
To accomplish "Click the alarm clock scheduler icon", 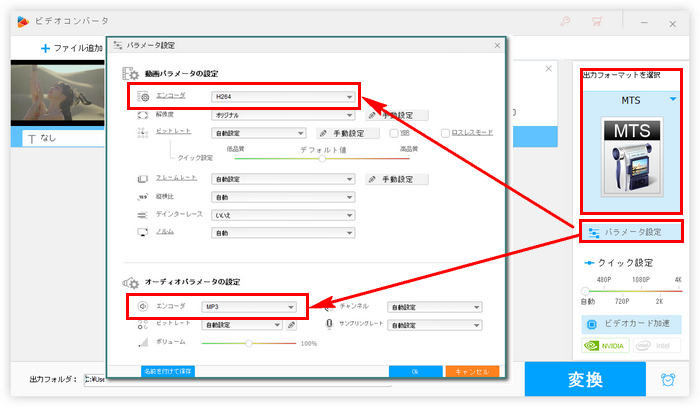I will pyautogui.click(x=667, y=379).
